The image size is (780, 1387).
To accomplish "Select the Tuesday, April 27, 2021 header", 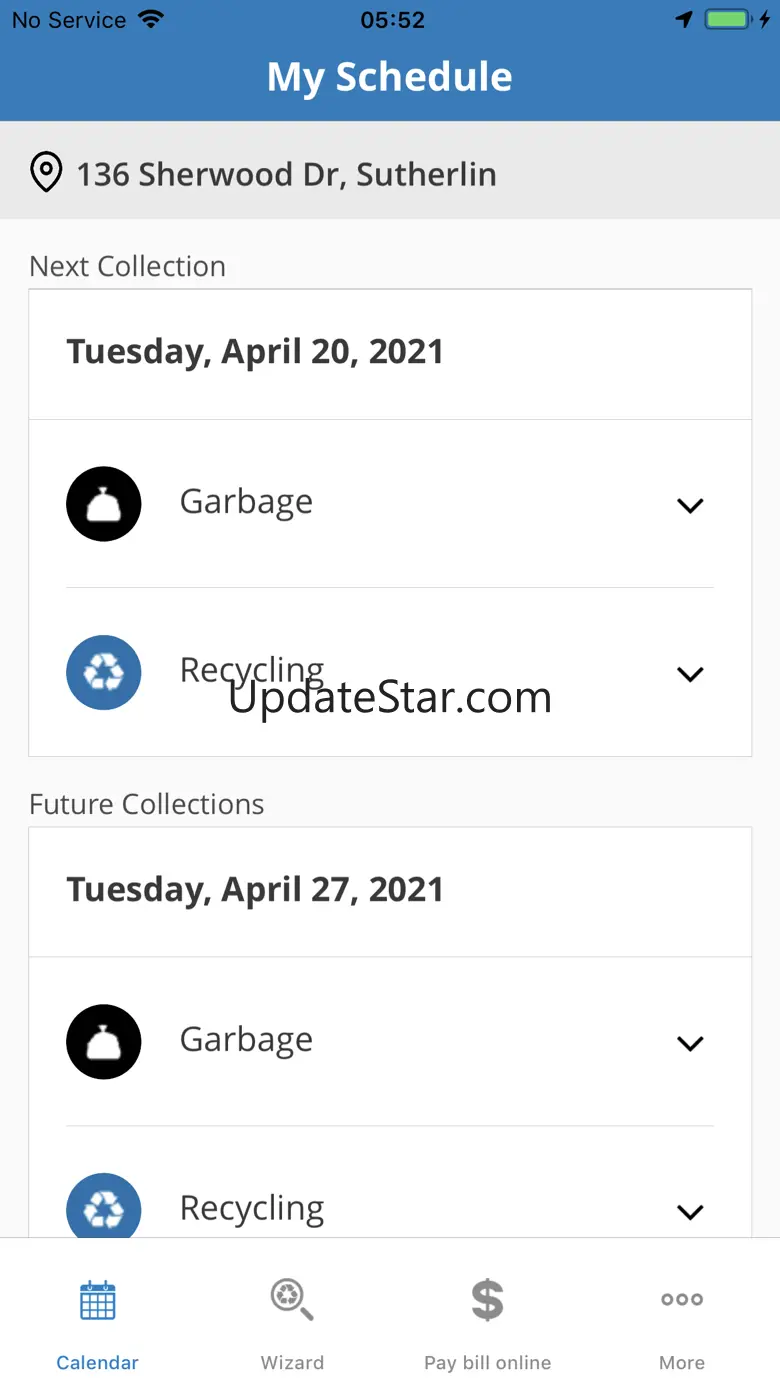I will coord(255,890).
